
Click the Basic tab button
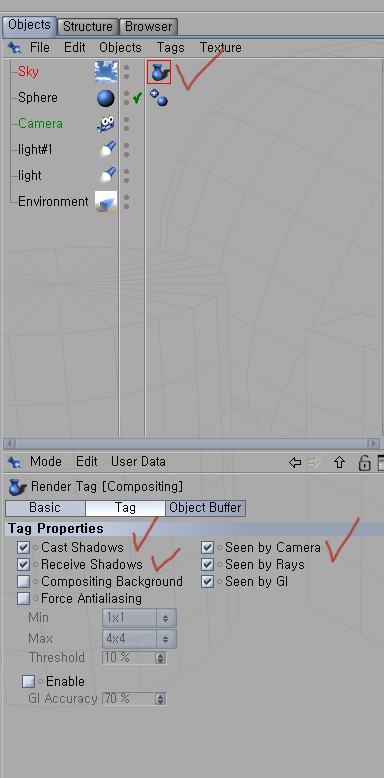click(x=45, y=508)
